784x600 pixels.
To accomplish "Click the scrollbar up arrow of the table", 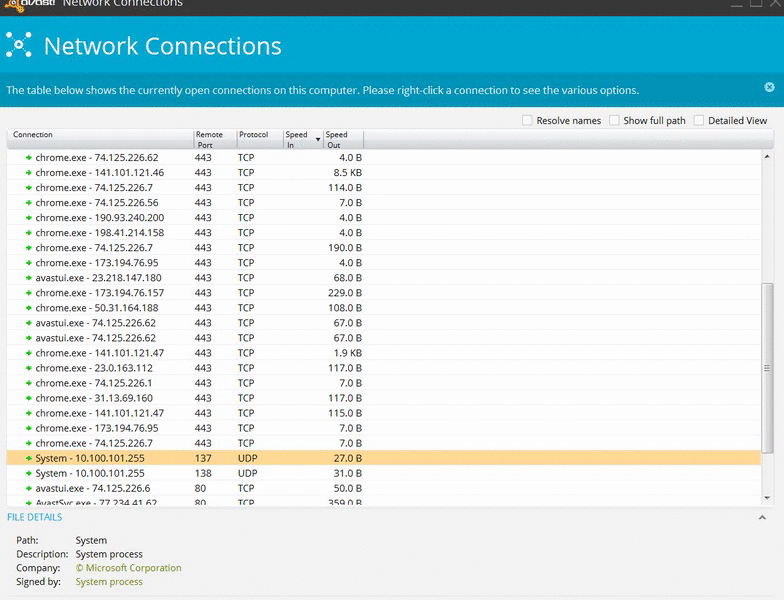I will (767, 156).
